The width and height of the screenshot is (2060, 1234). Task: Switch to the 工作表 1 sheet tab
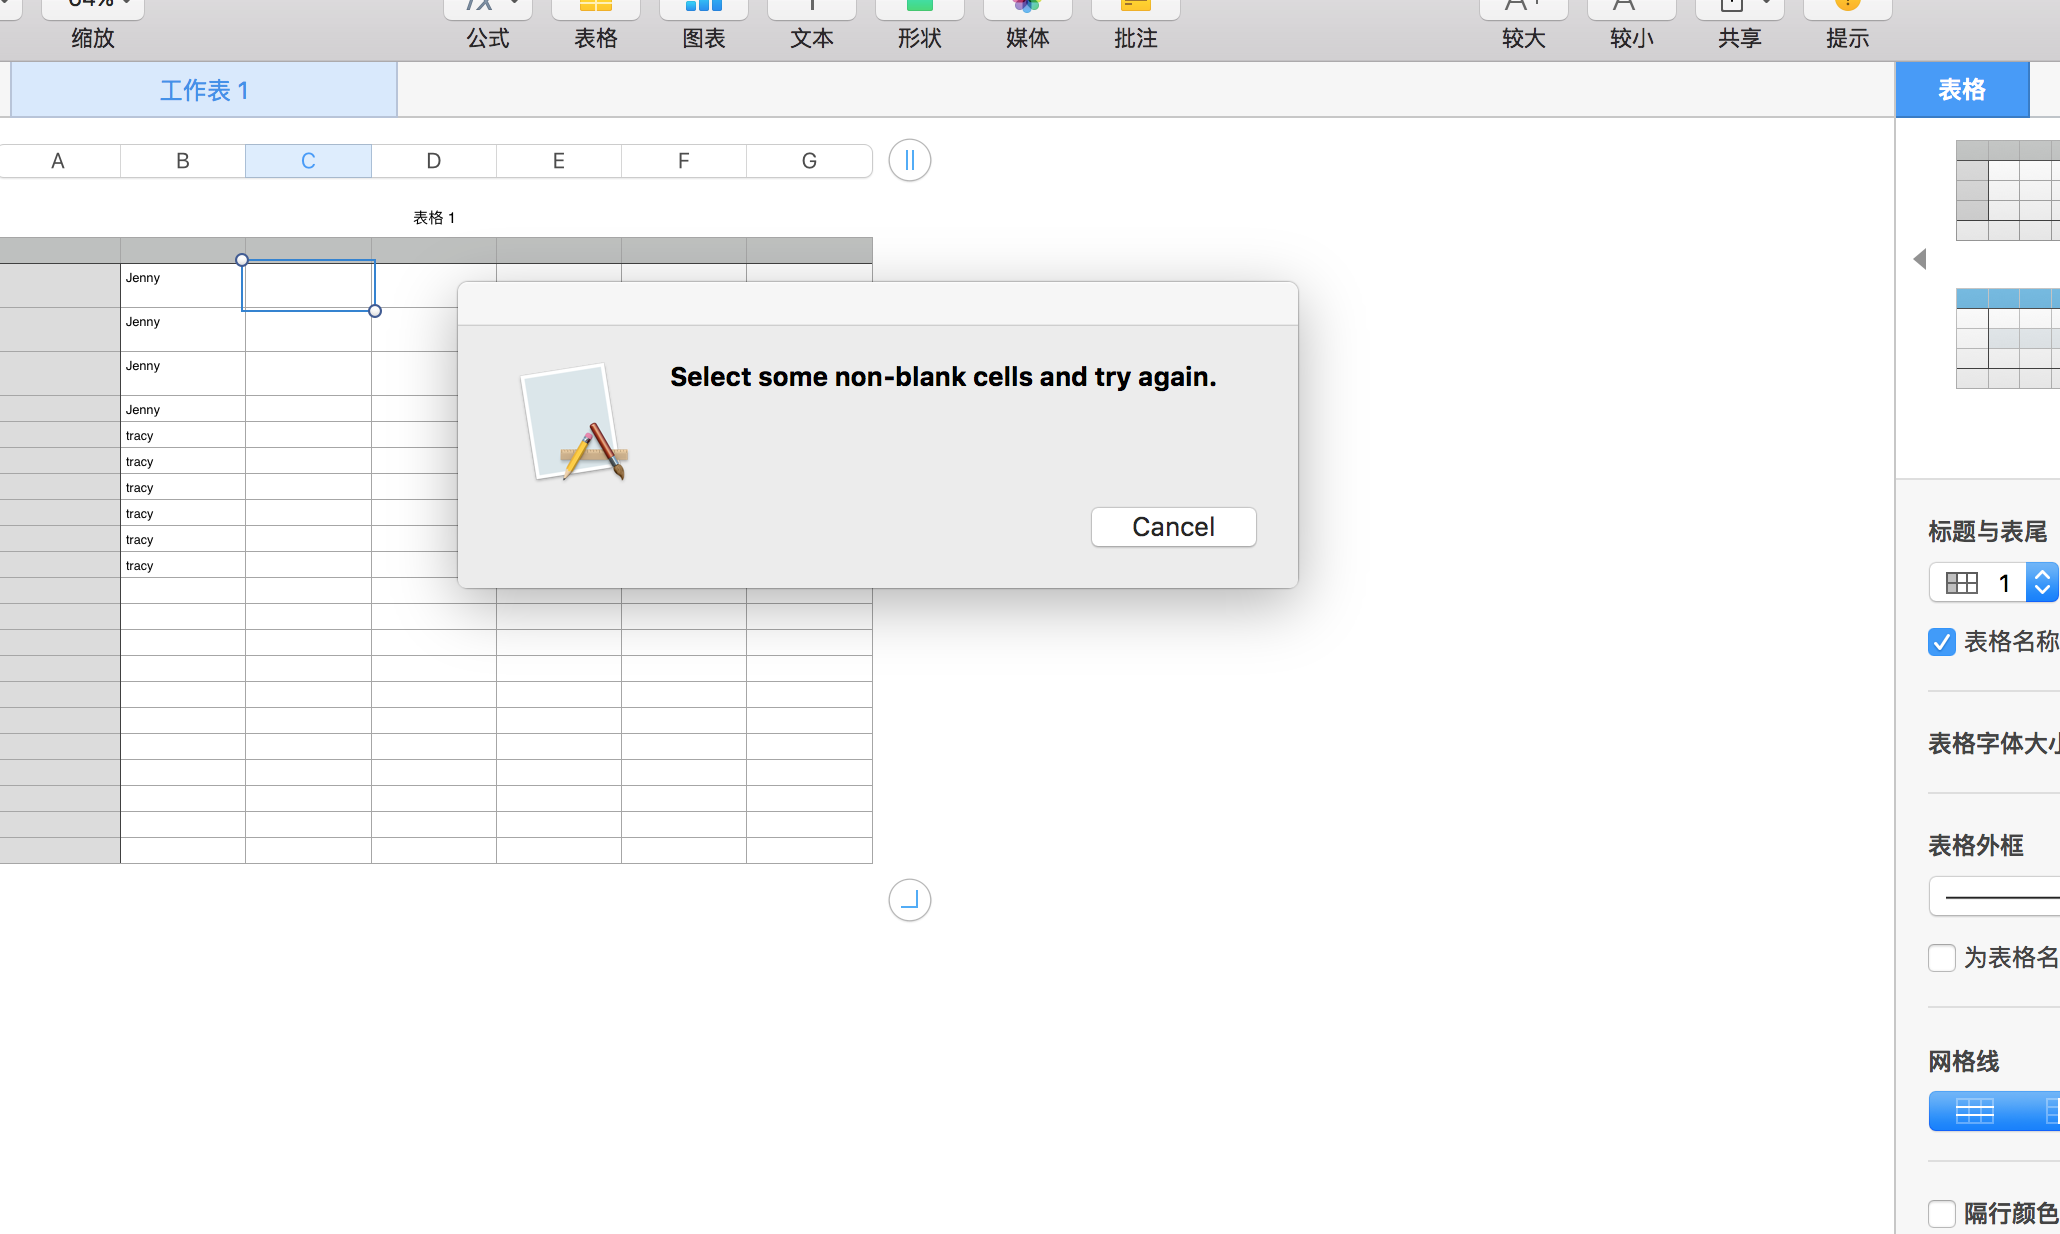click(204, 90)
